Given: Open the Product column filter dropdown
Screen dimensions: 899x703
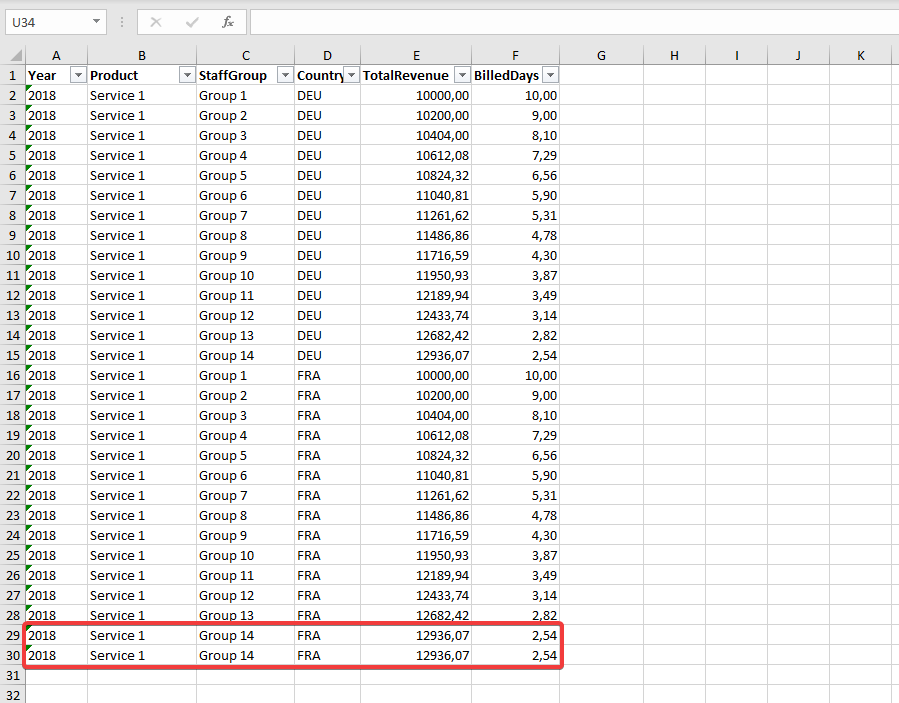Looking at the screenshot, I should tap(186, 76).
